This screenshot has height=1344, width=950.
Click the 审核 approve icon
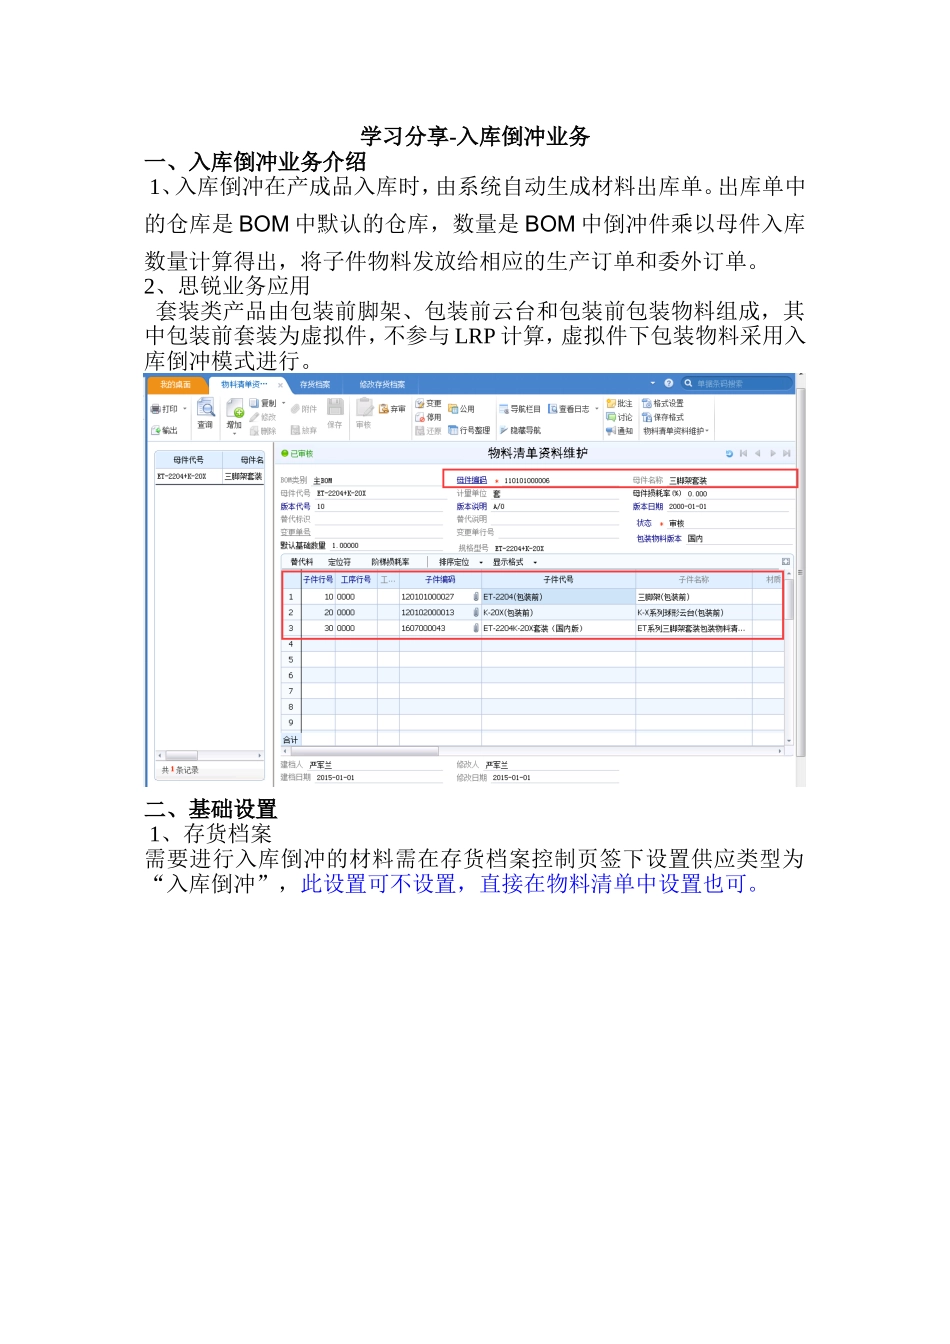pos(364,406)
